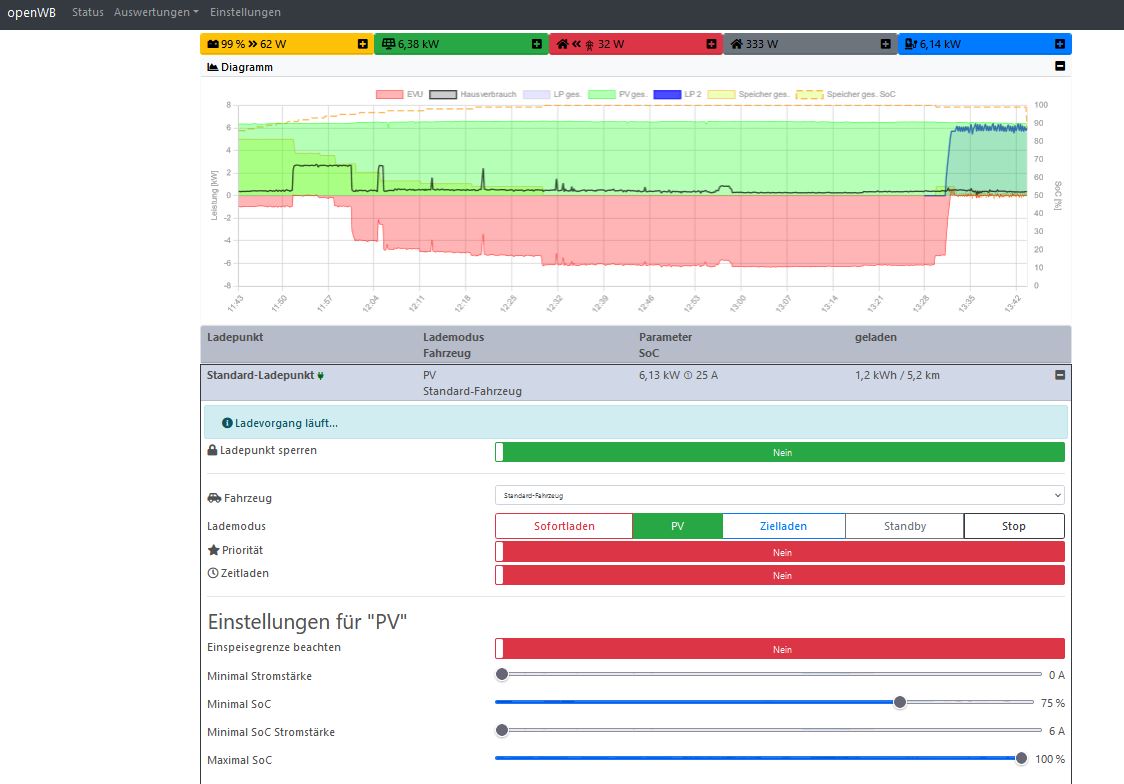Select Sofortladen charging mode
This screenshot has height=784, width=1124.
click(564, 526)
